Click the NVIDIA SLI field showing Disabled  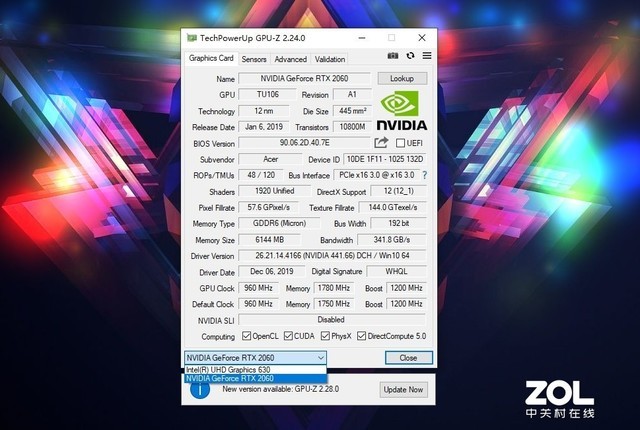[x=331, y=320]
